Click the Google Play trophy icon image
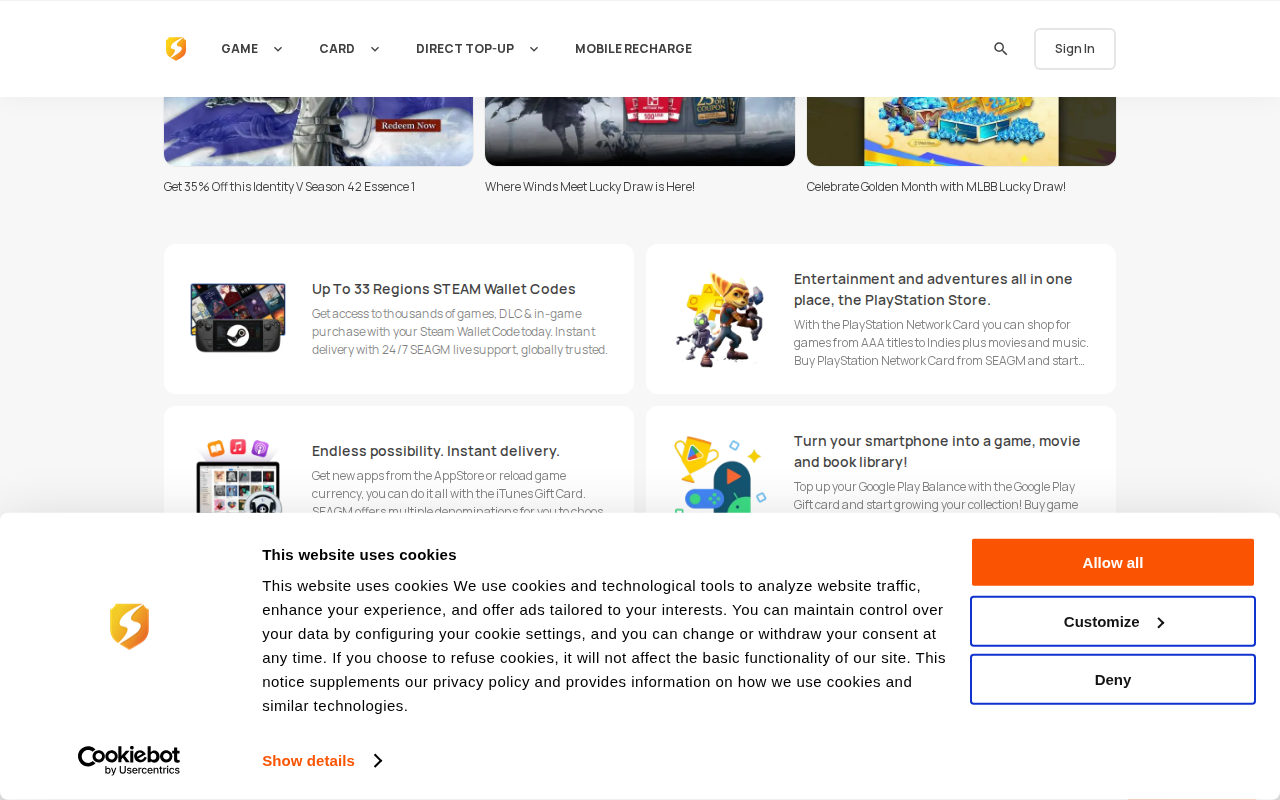The image size is (1280, 800). (x=720, y=475)
